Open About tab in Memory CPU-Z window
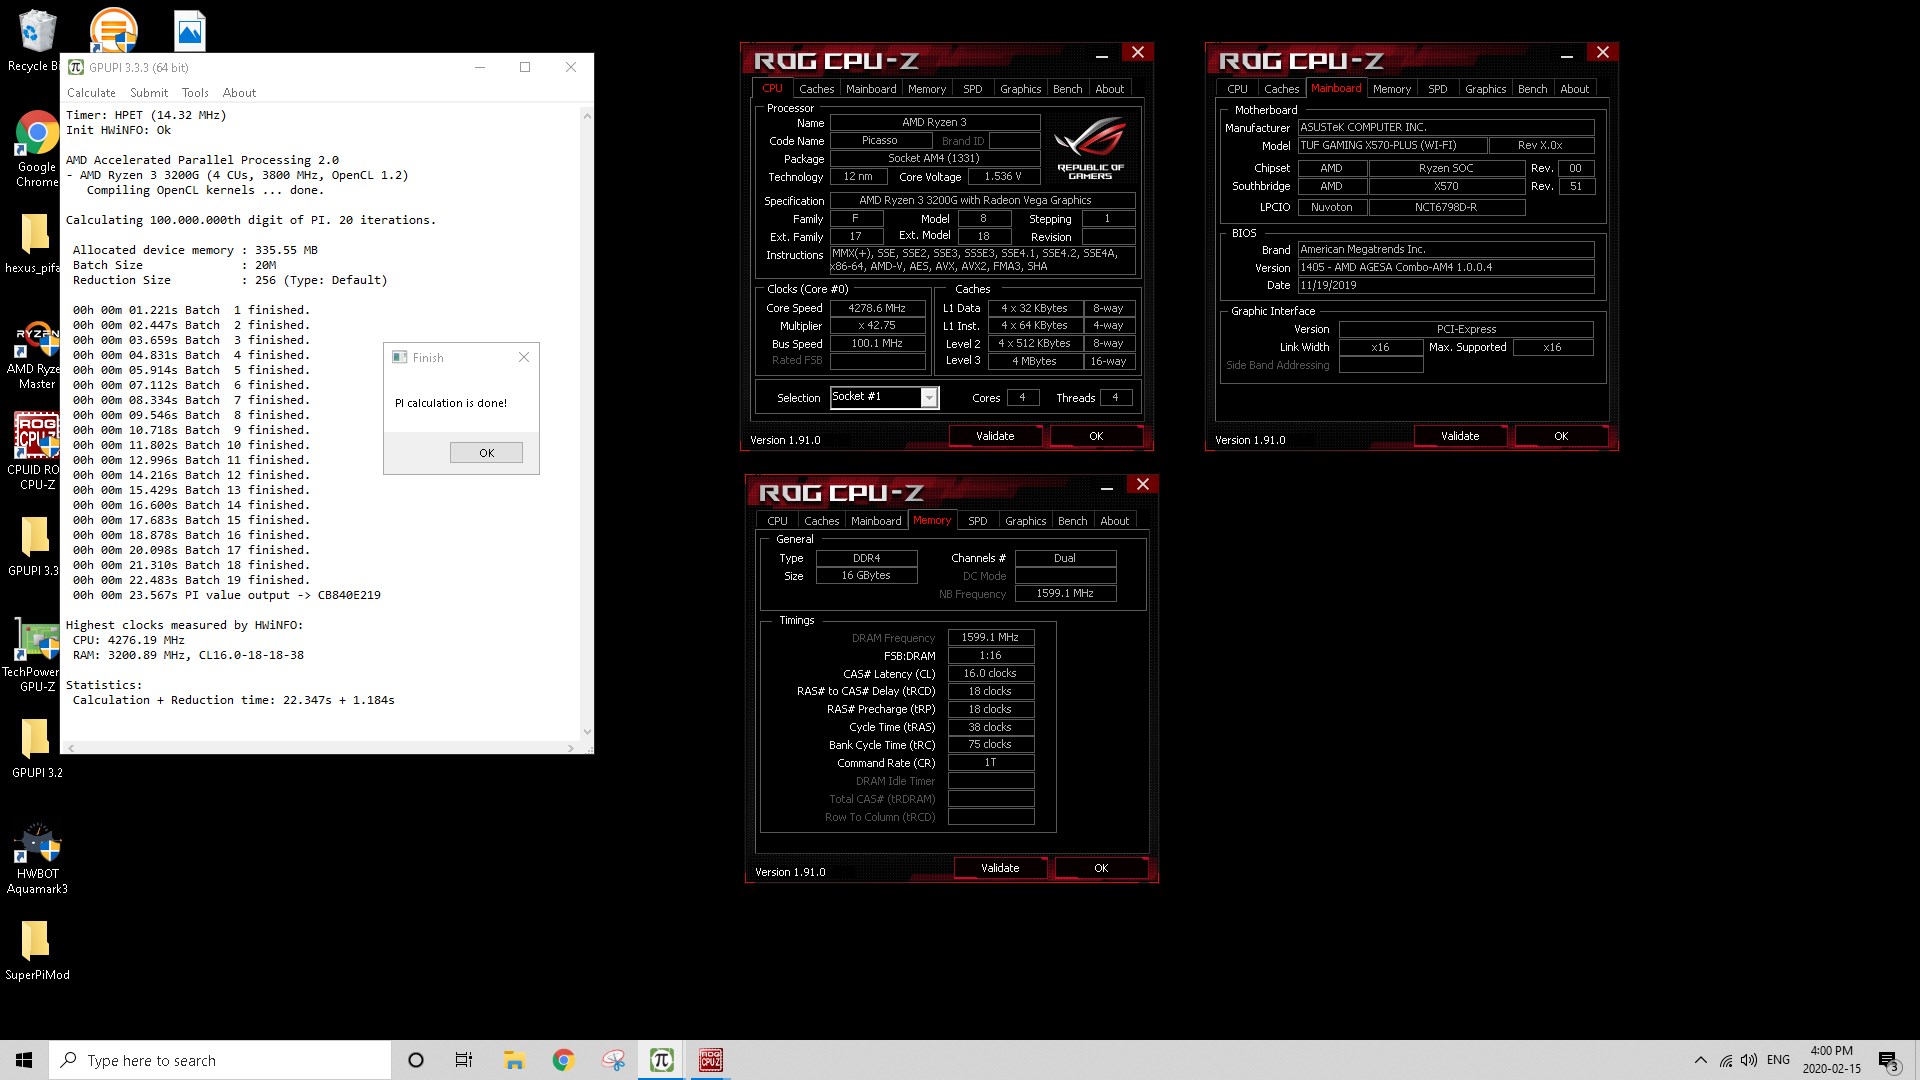 (1114, 521)
